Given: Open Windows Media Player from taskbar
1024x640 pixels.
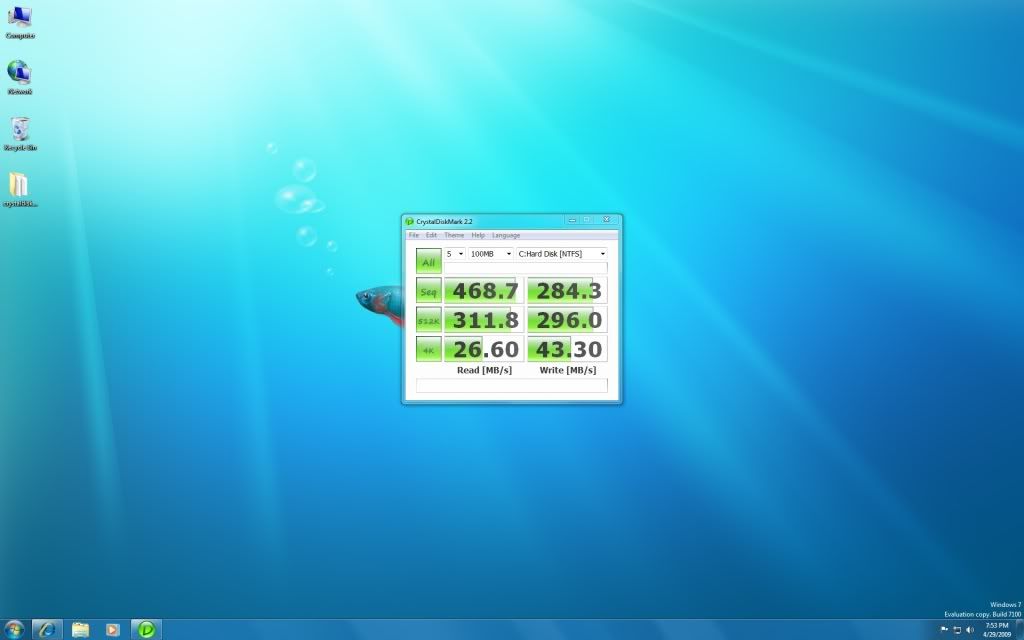Looking at the screenshot, I should coord(113,629).
